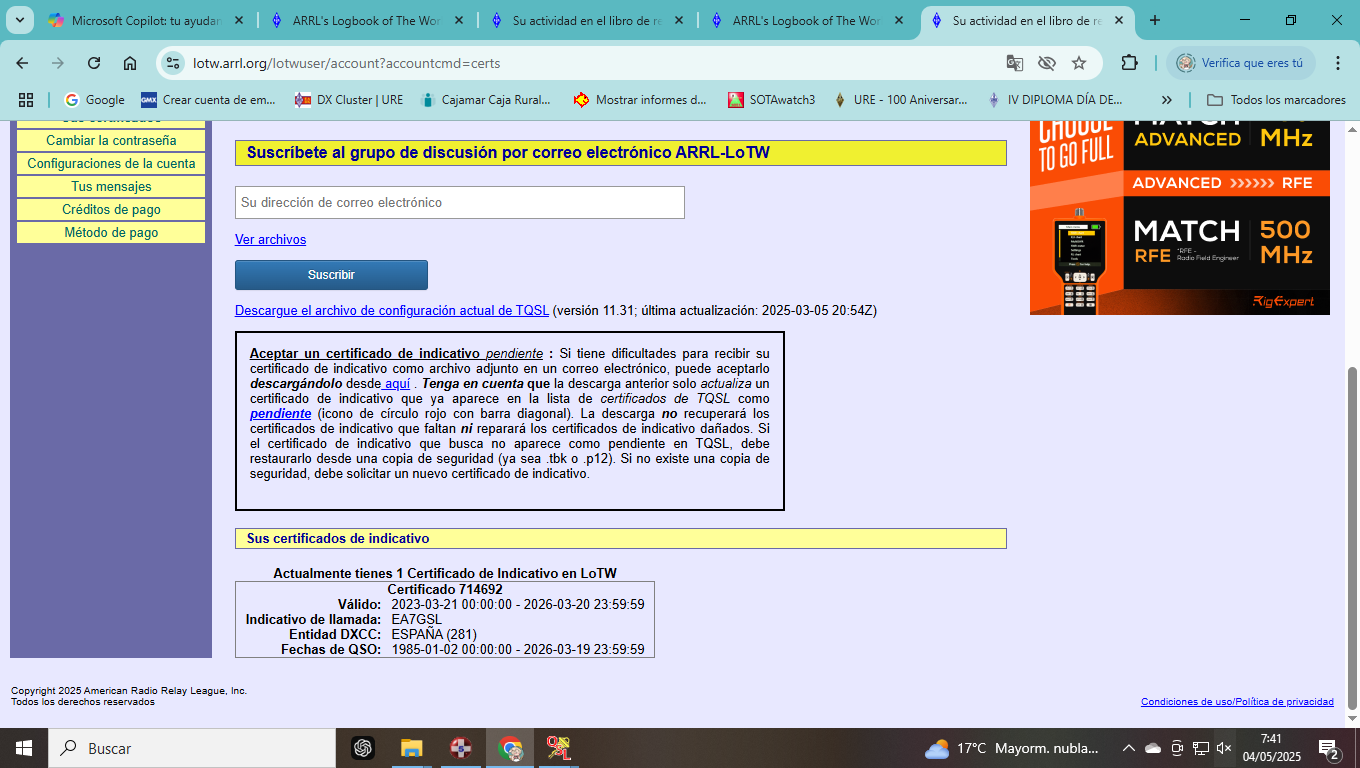Open the Crear cuenta de email GMX bookmark
Viewport: 1360px width, 768px height.
pyautogui.click(x=208, y=99)
